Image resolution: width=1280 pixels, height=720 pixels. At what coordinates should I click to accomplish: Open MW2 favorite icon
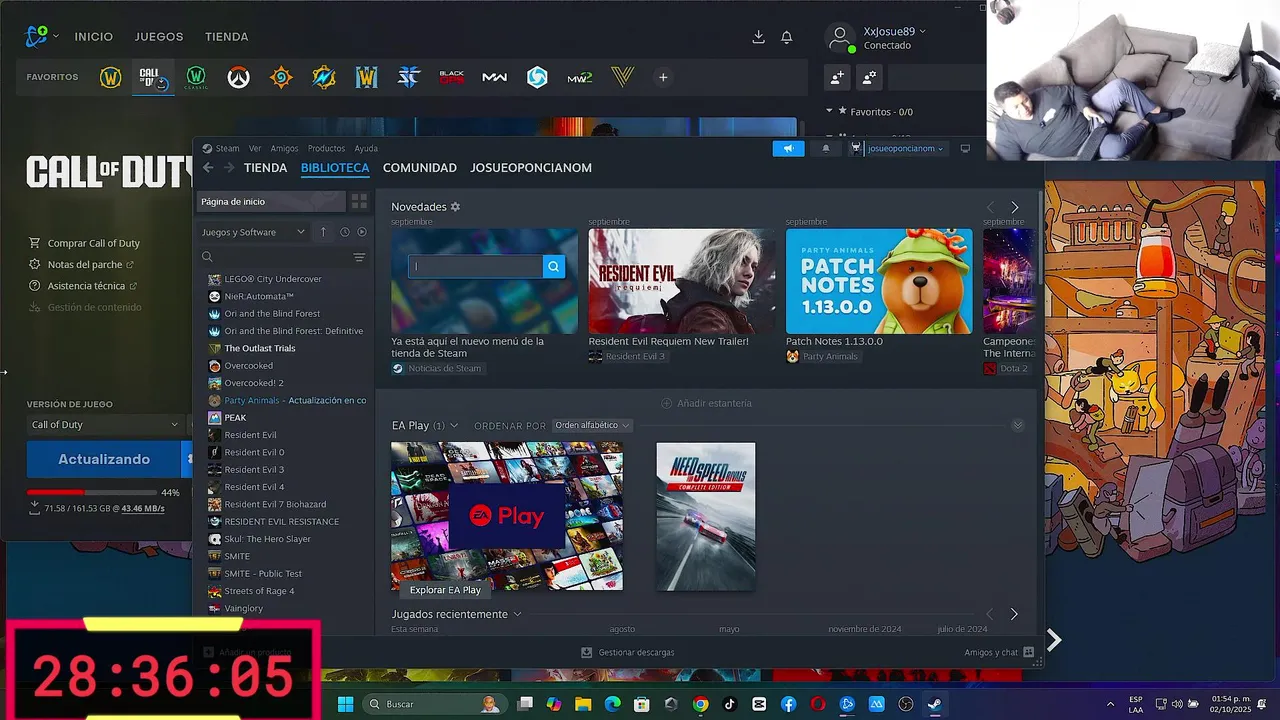tap(580, 77)
